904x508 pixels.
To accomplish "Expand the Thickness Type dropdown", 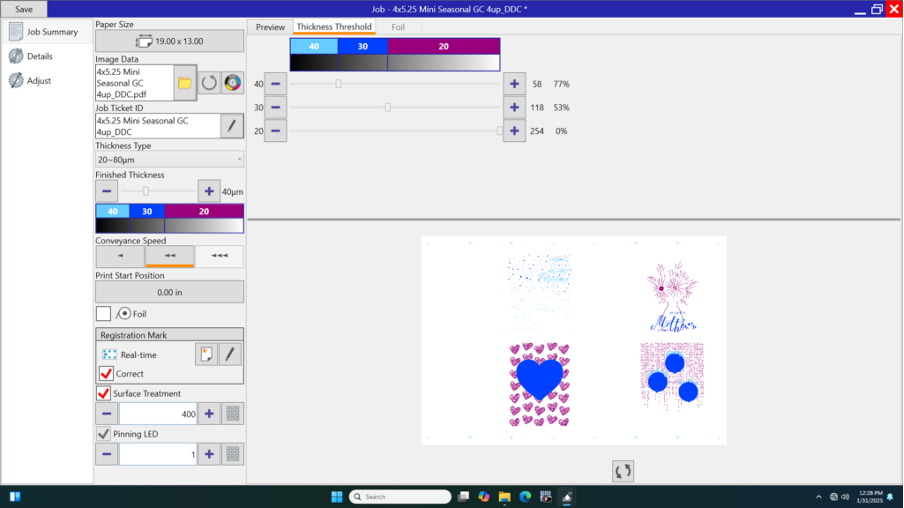I will (169, 159).
